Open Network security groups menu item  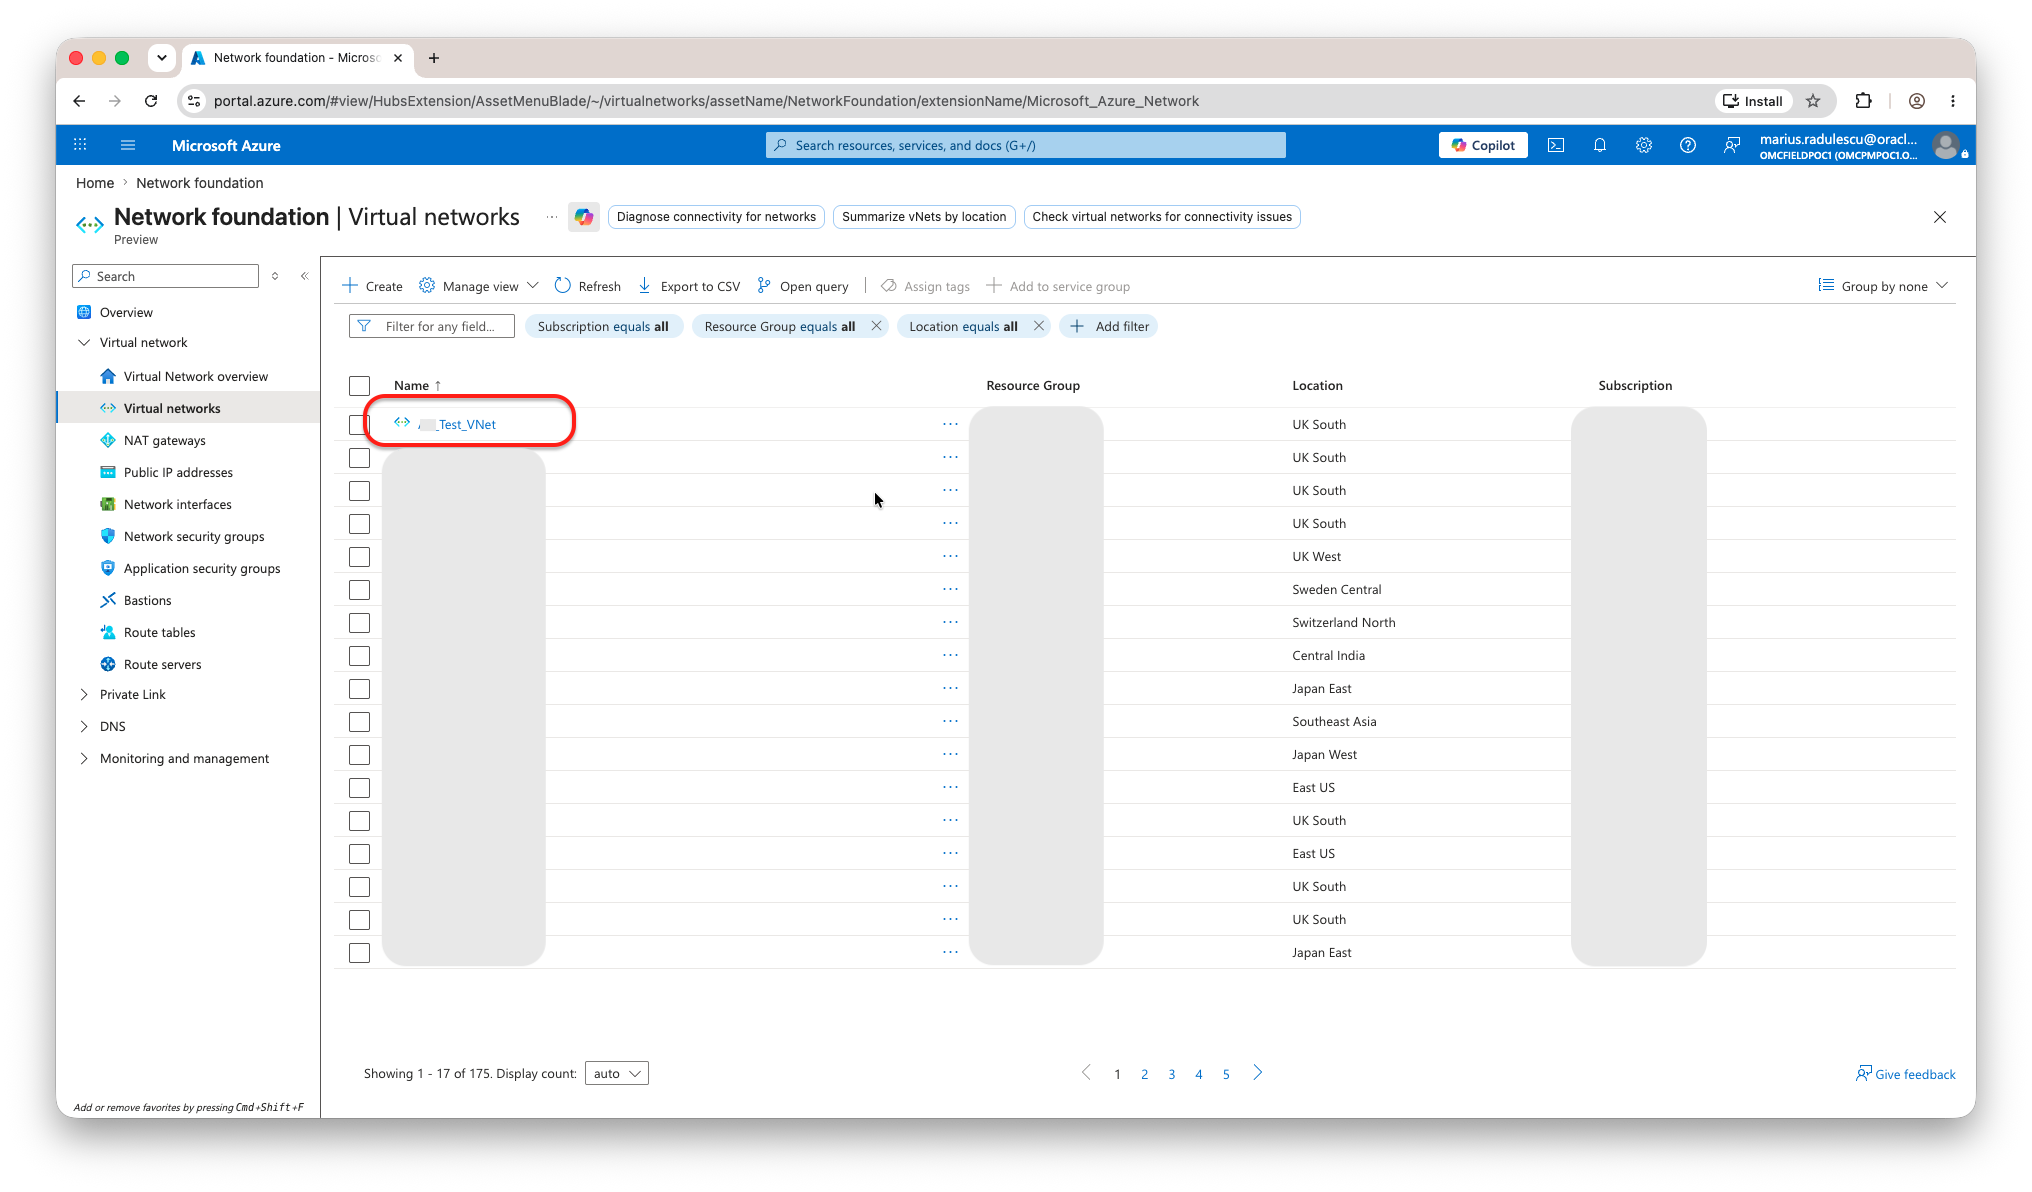[x=194, y=536]
